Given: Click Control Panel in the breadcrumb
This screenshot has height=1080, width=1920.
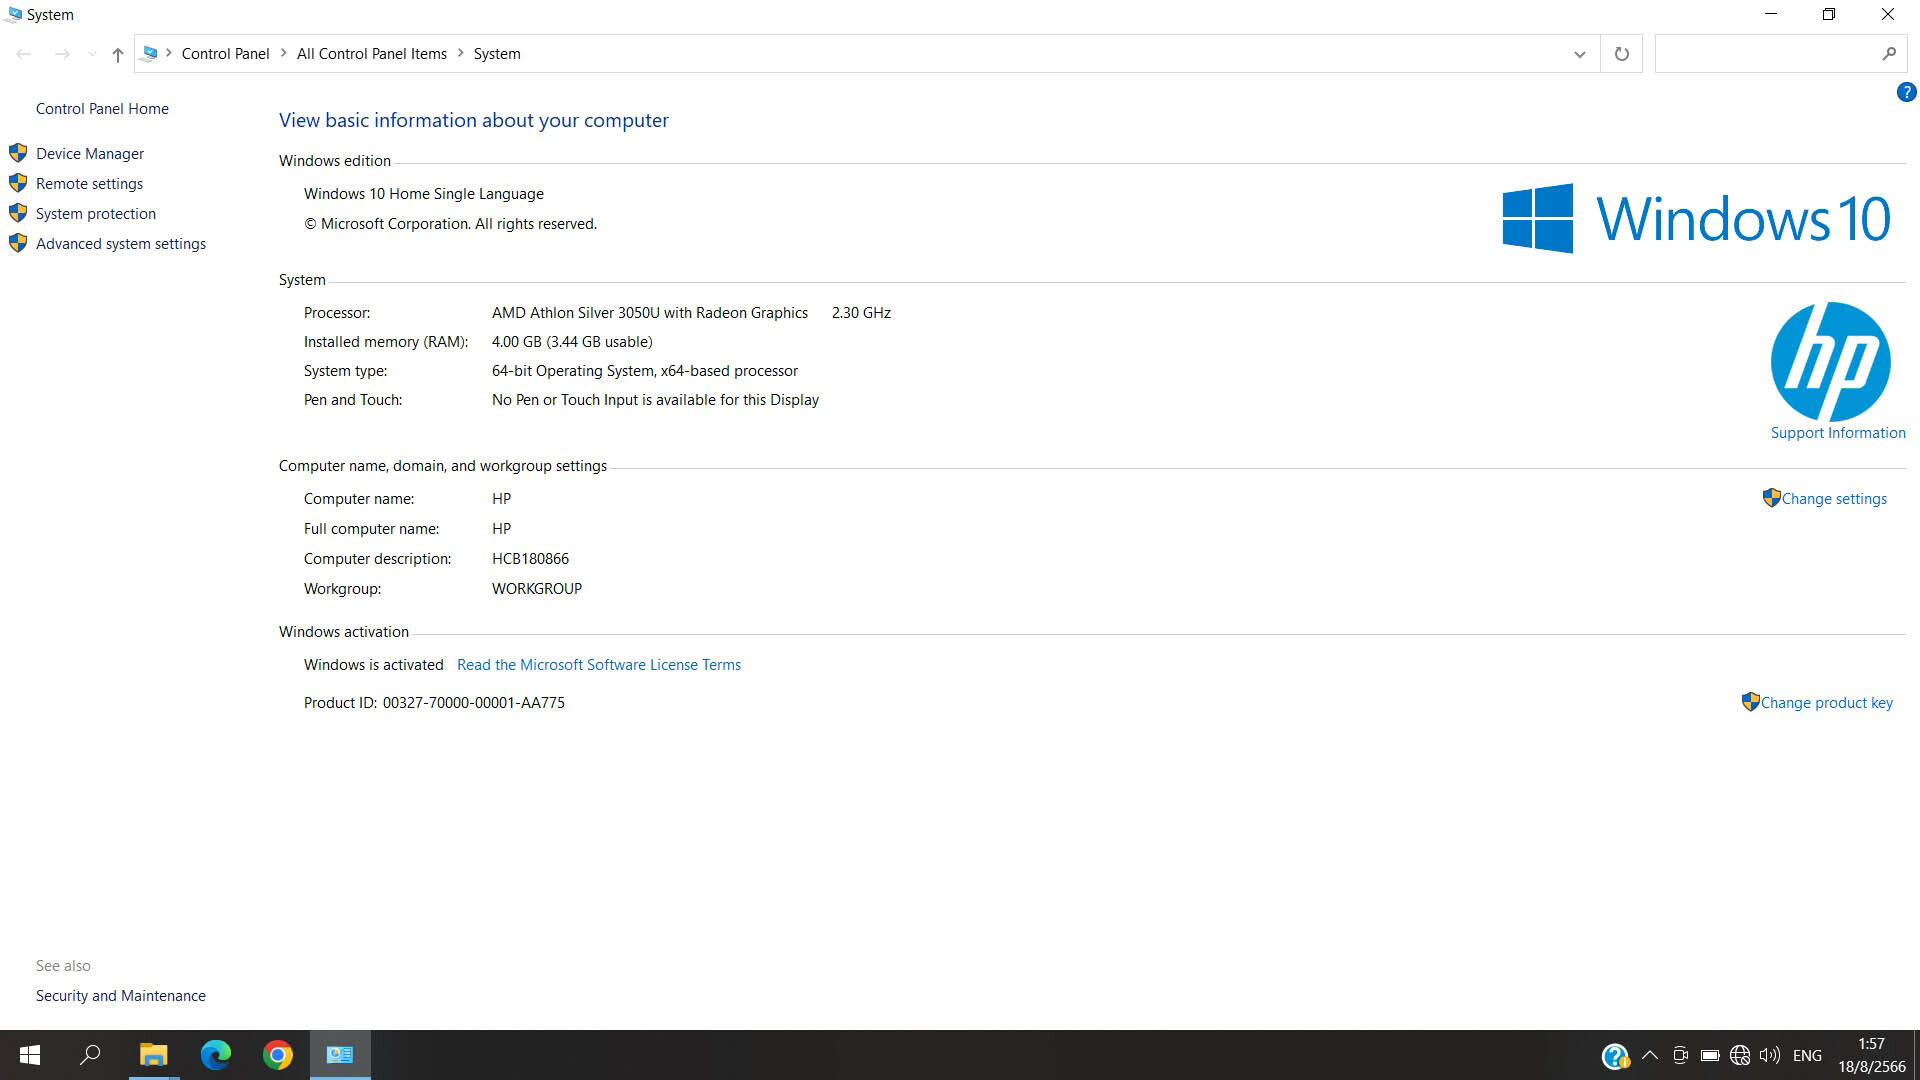Looking at the screenshot, I should [x=225, y=54].
